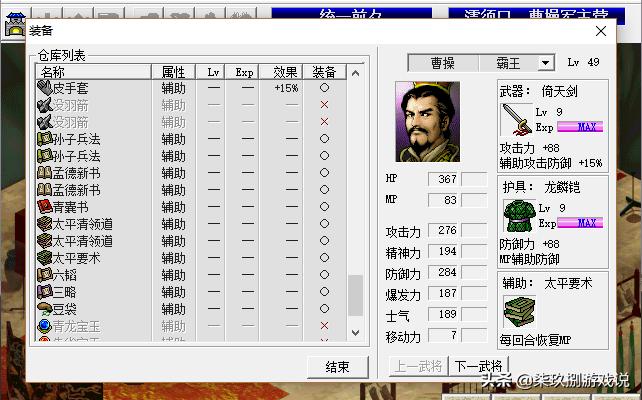Select the 太平要术 list item icon
The height and width of the screenshot is (400, 642).
click(44, 258)
